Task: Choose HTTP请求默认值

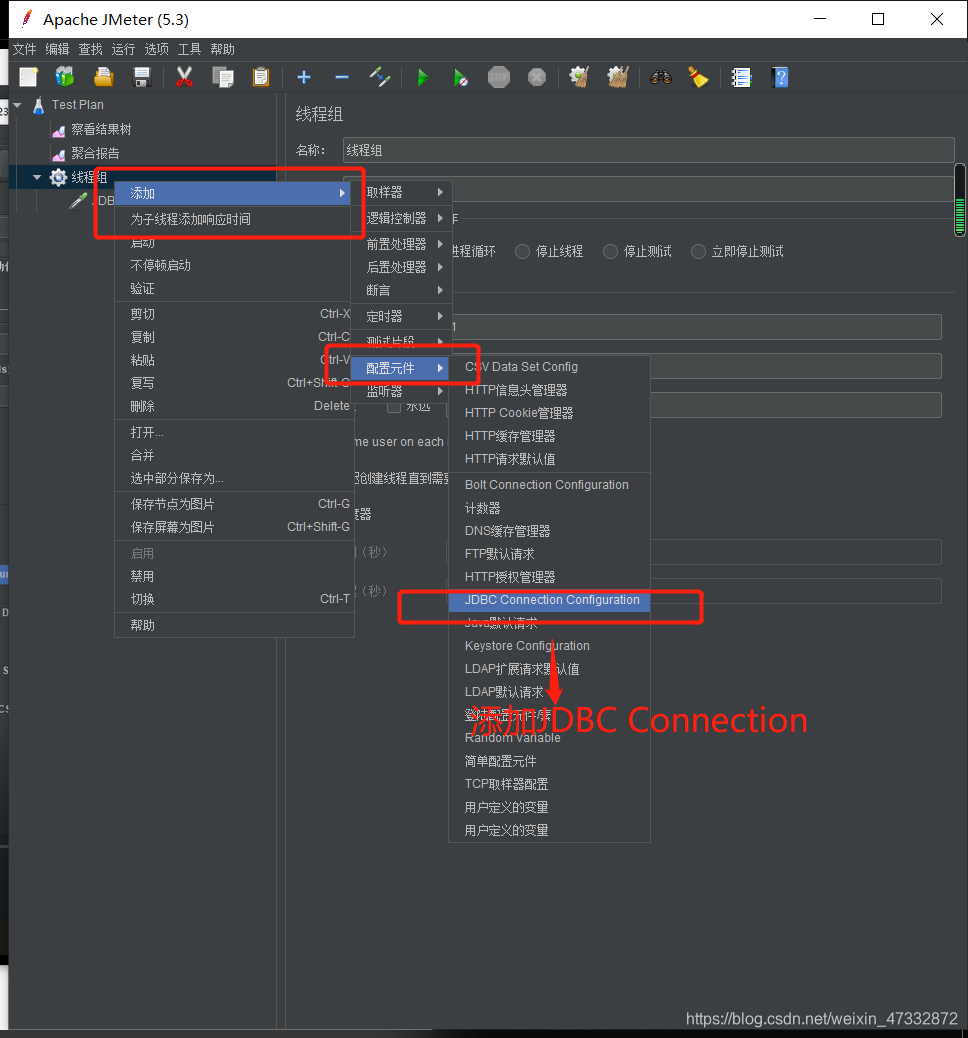Action: (549, 459)
